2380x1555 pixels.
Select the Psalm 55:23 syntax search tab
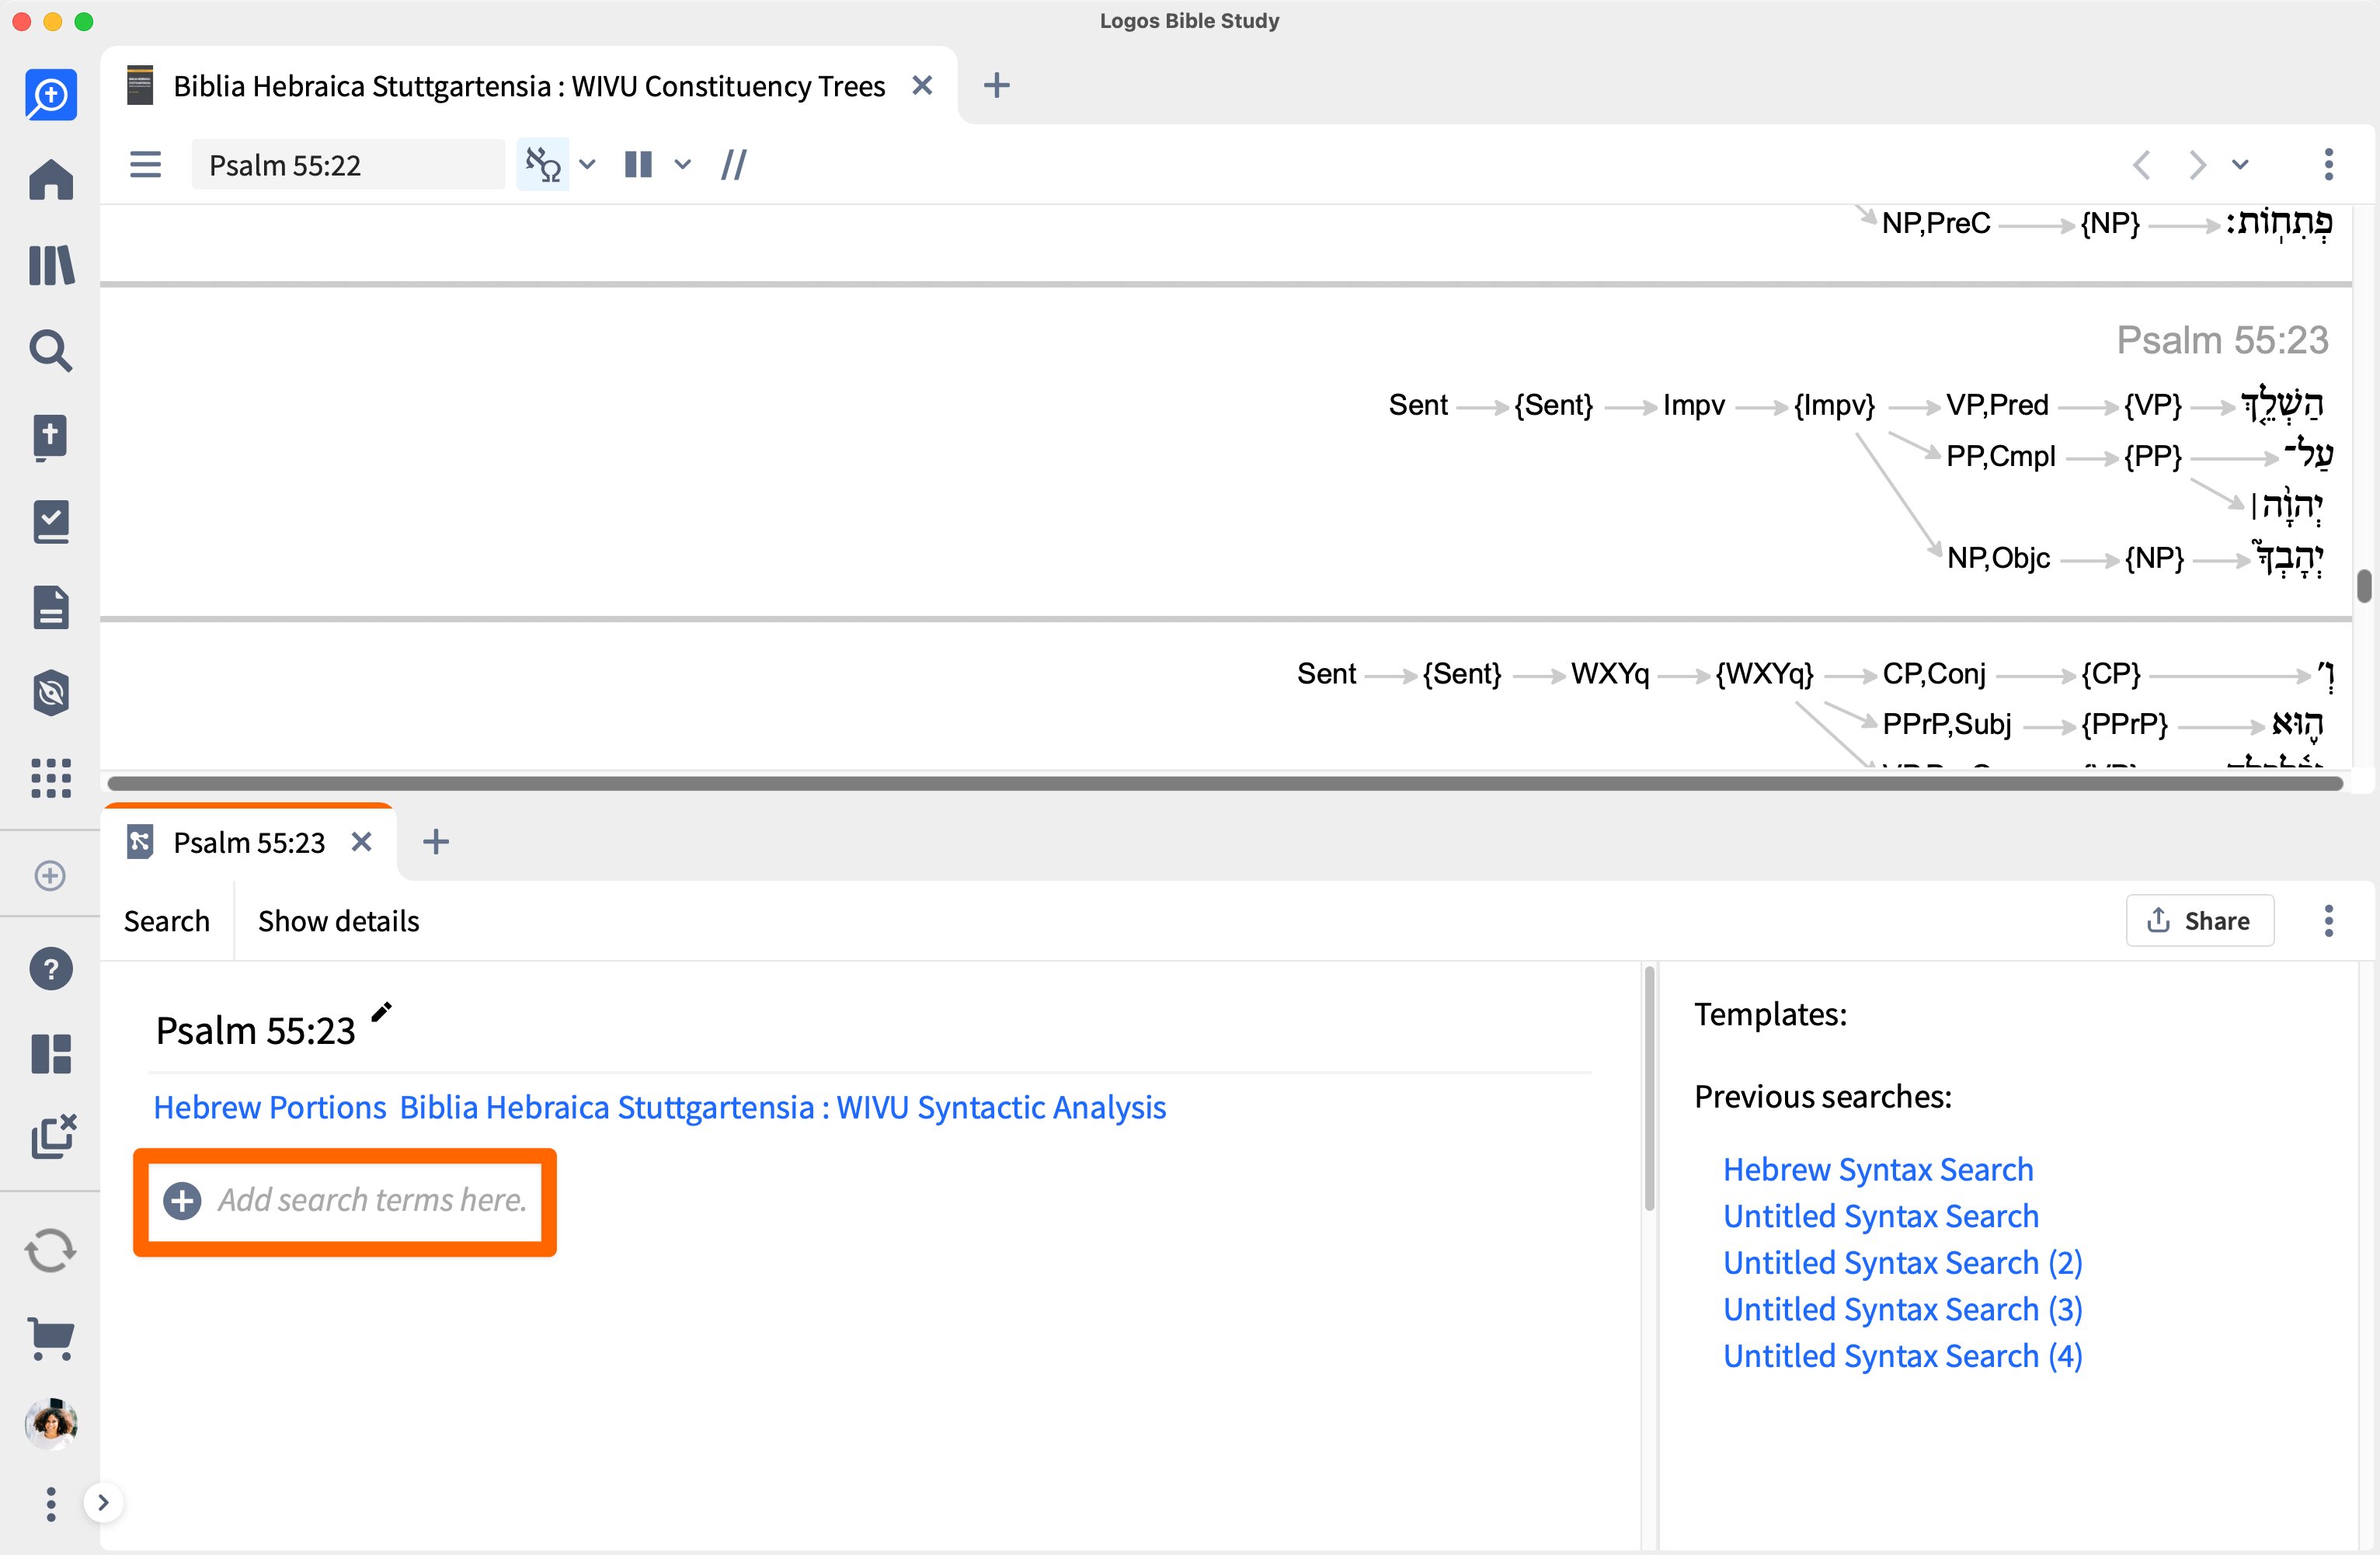pyautogui.click(x=249, y=843)
